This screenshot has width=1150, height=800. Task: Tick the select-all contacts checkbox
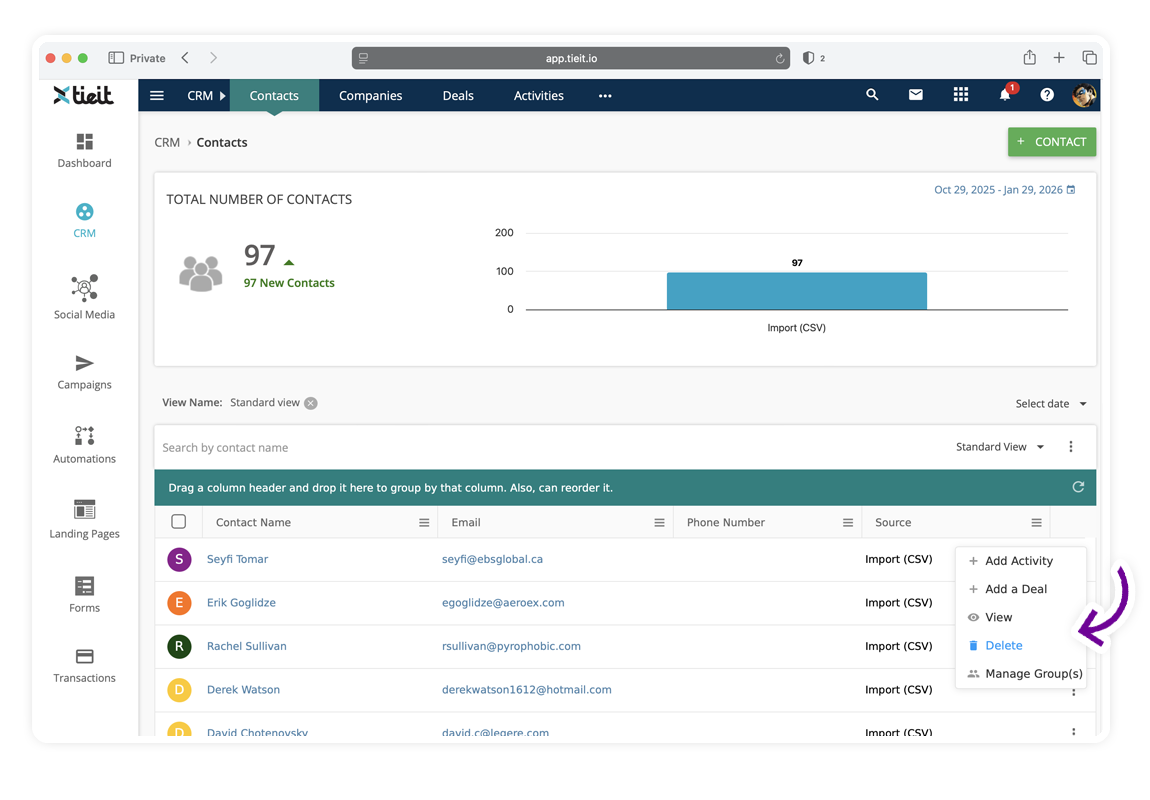tap(179, 522)
